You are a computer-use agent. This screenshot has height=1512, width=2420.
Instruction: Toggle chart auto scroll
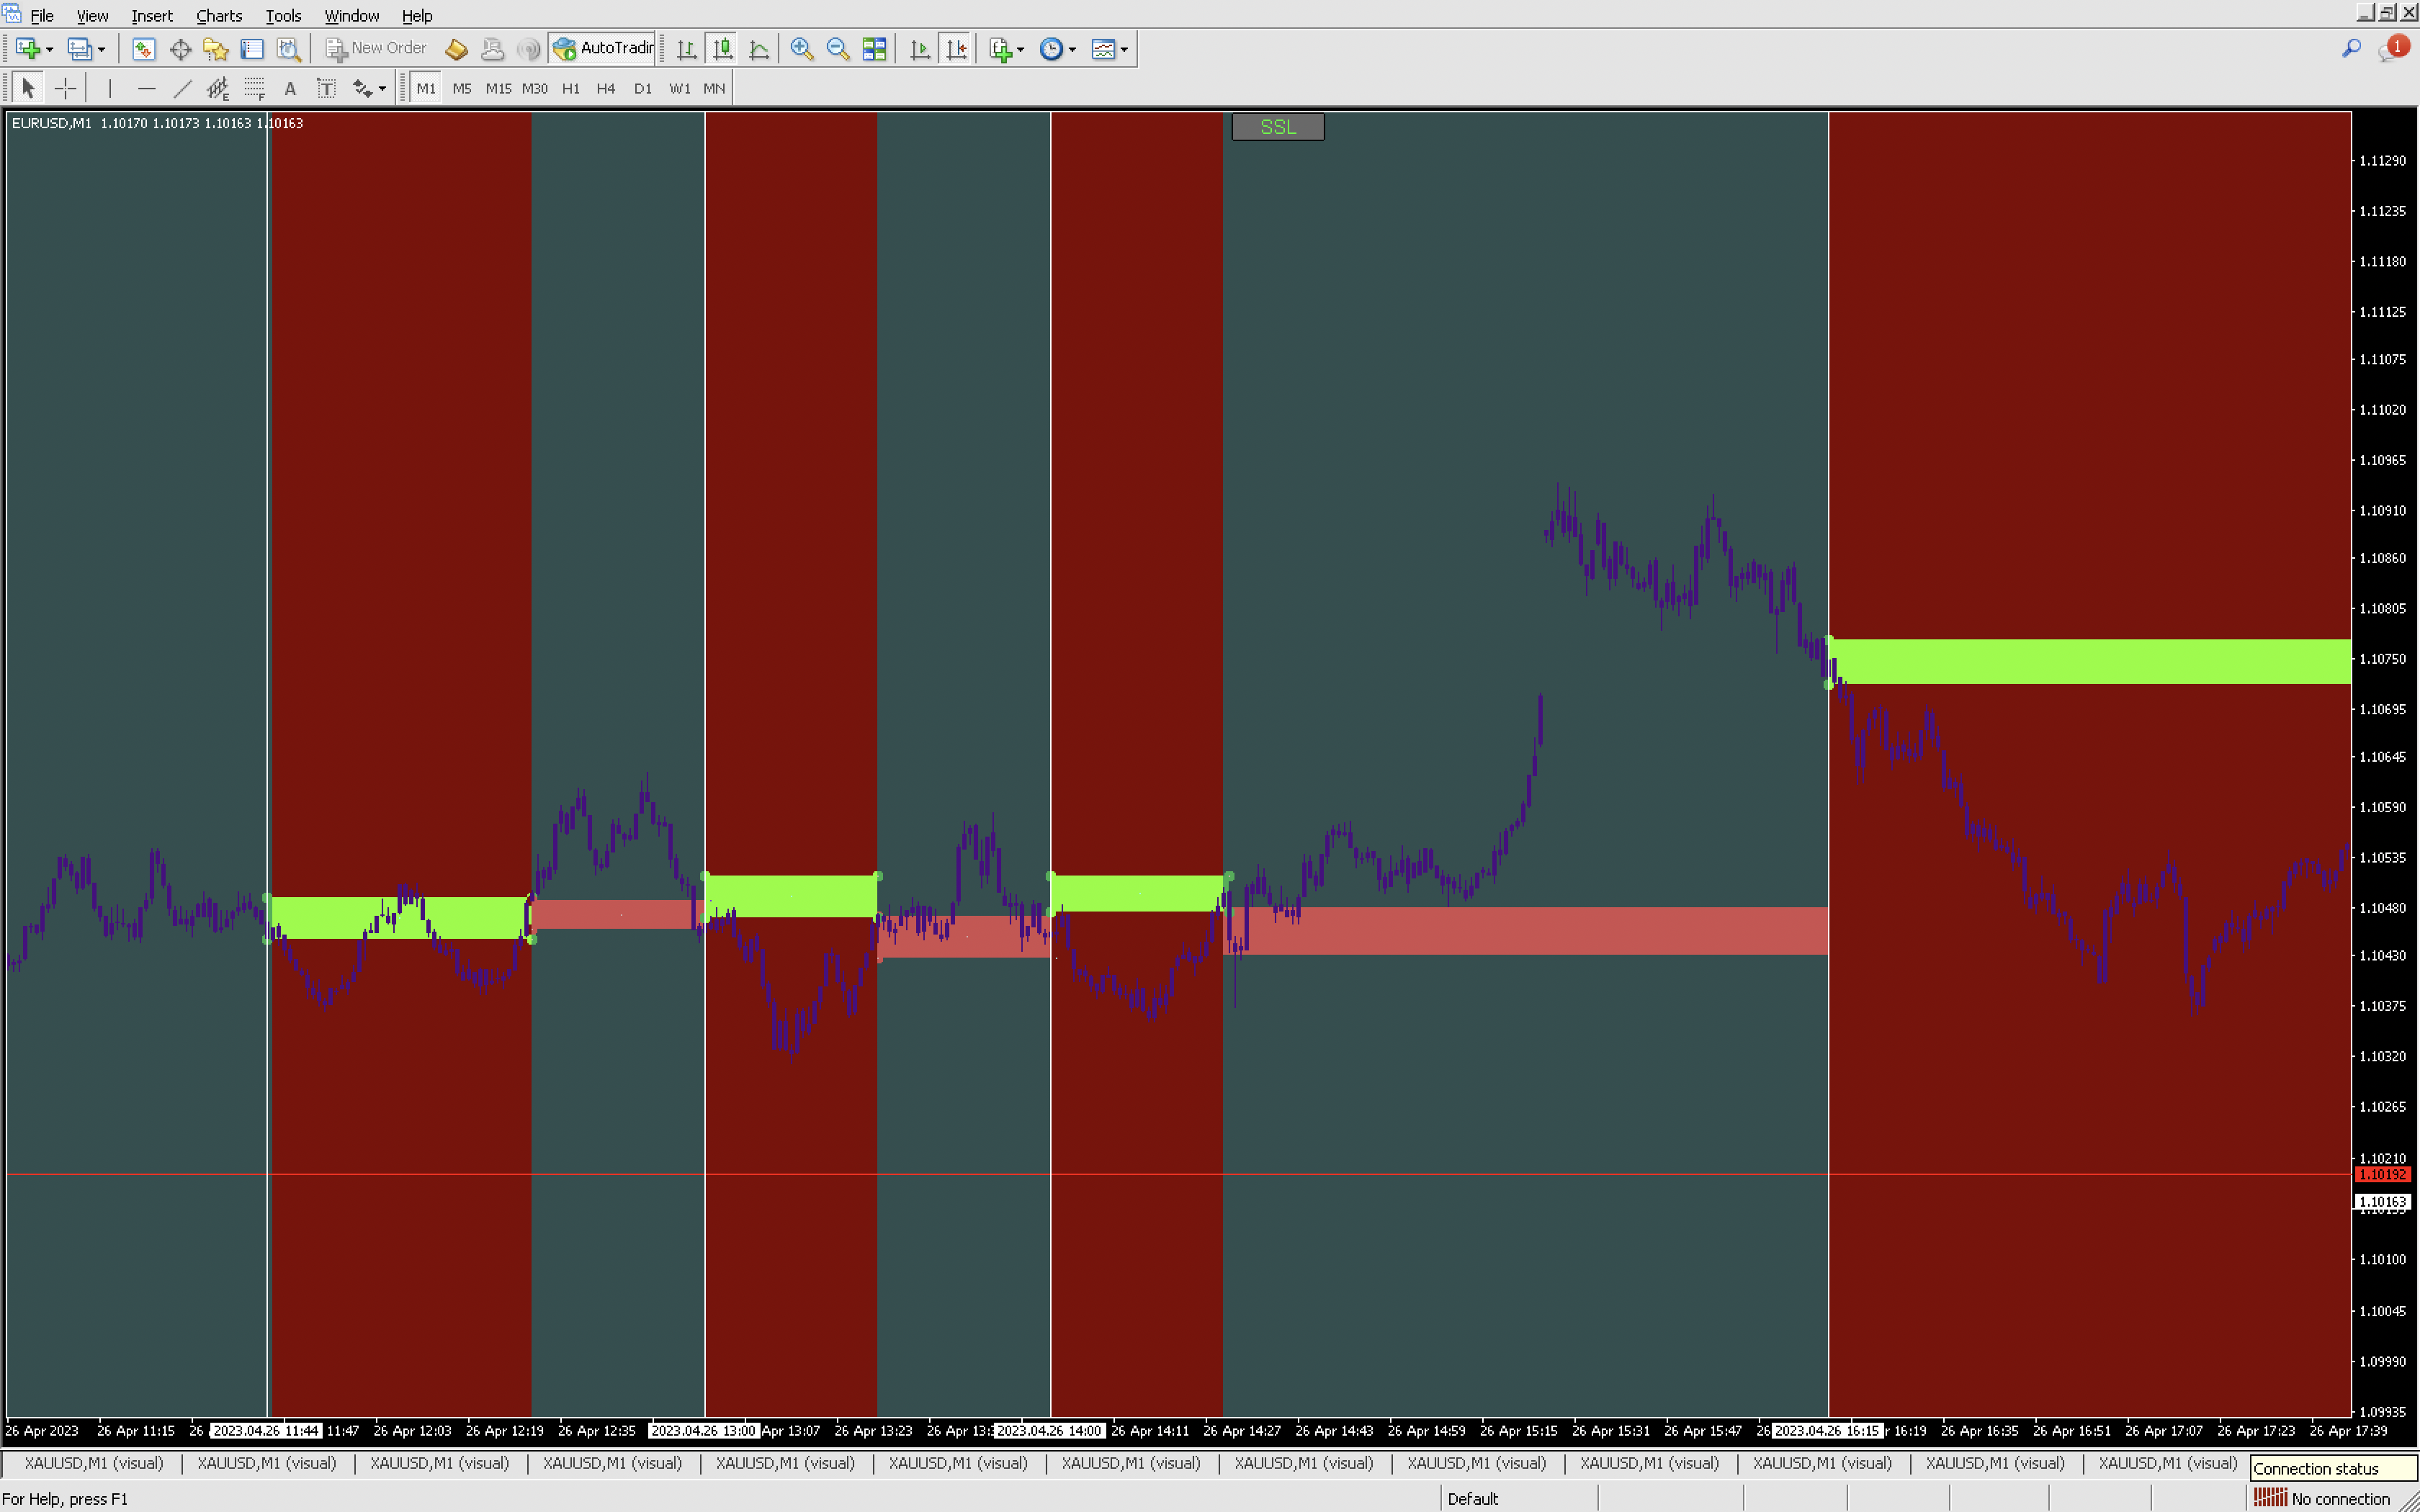pyautogui.click(x=920, y=48)
